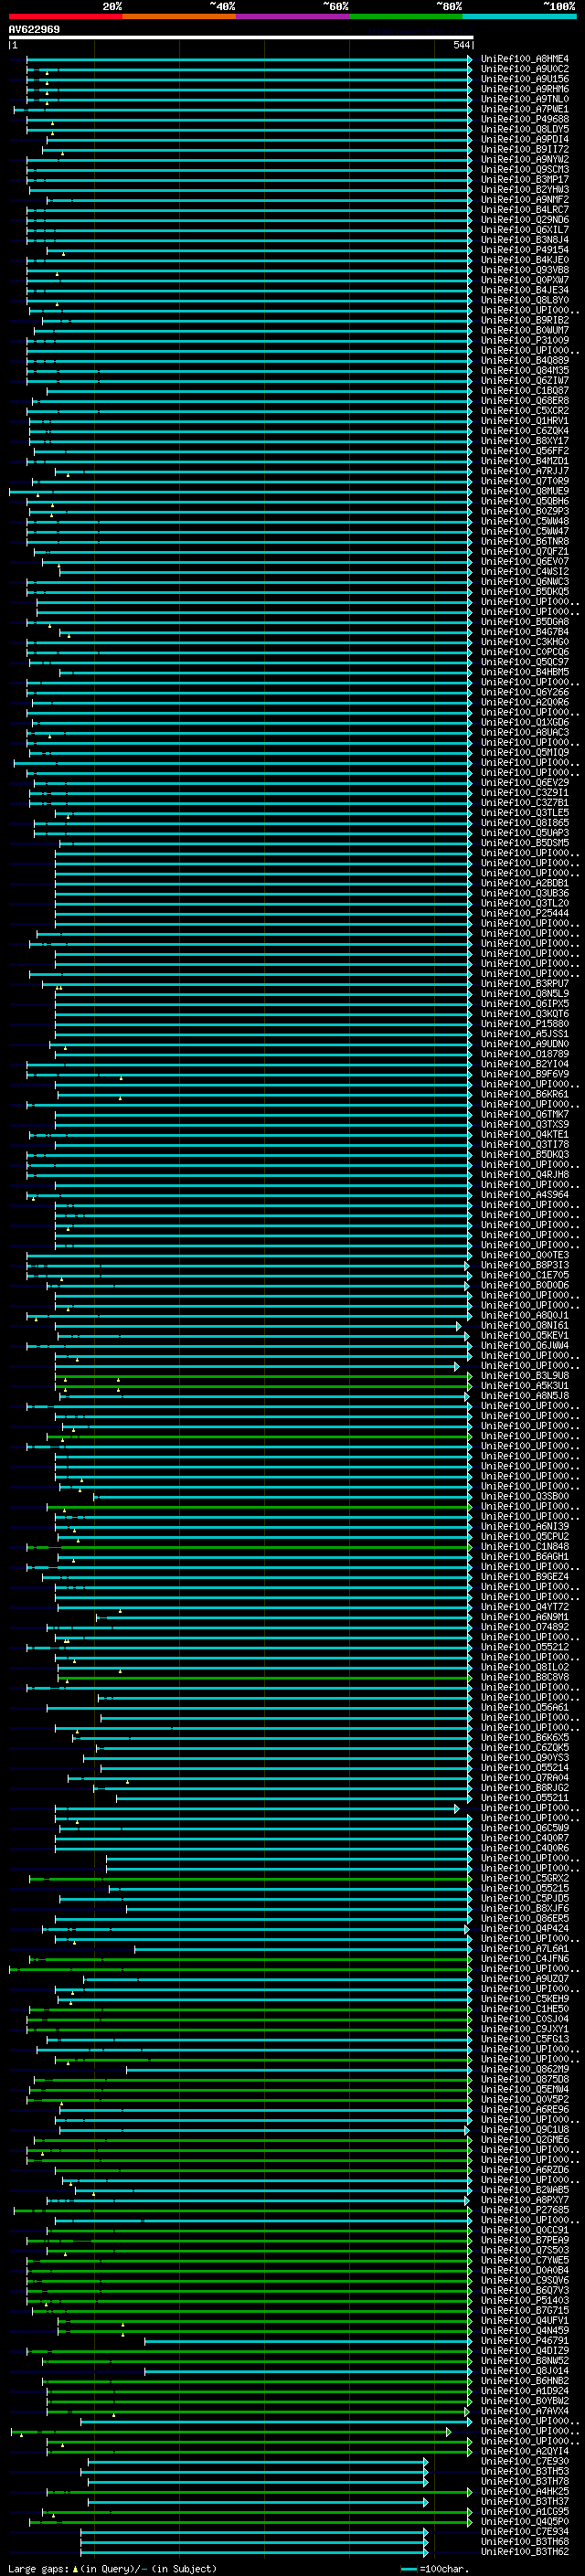Select the UniRef100_B6AGH1 label
The height and width of the screenshot is (2576, 585).
pyautogui.click(x=525, y=1556)
